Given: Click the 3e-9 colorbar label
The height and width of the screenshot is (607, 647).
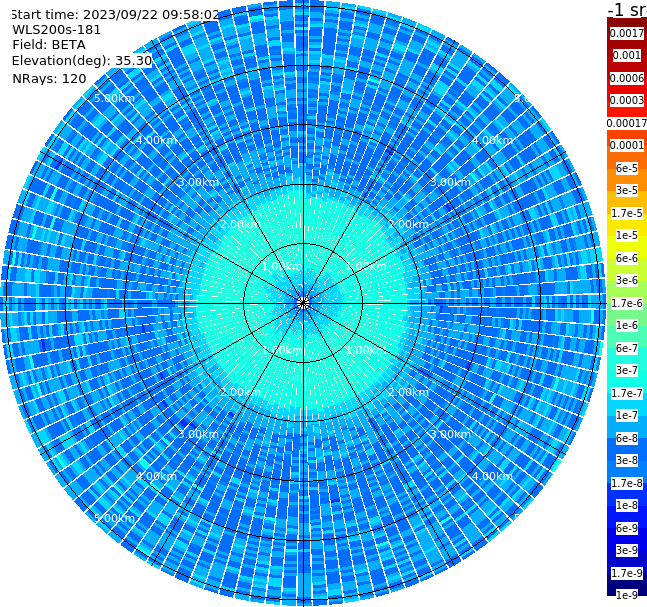Looking at the screenshot, I should coord(627,550).
